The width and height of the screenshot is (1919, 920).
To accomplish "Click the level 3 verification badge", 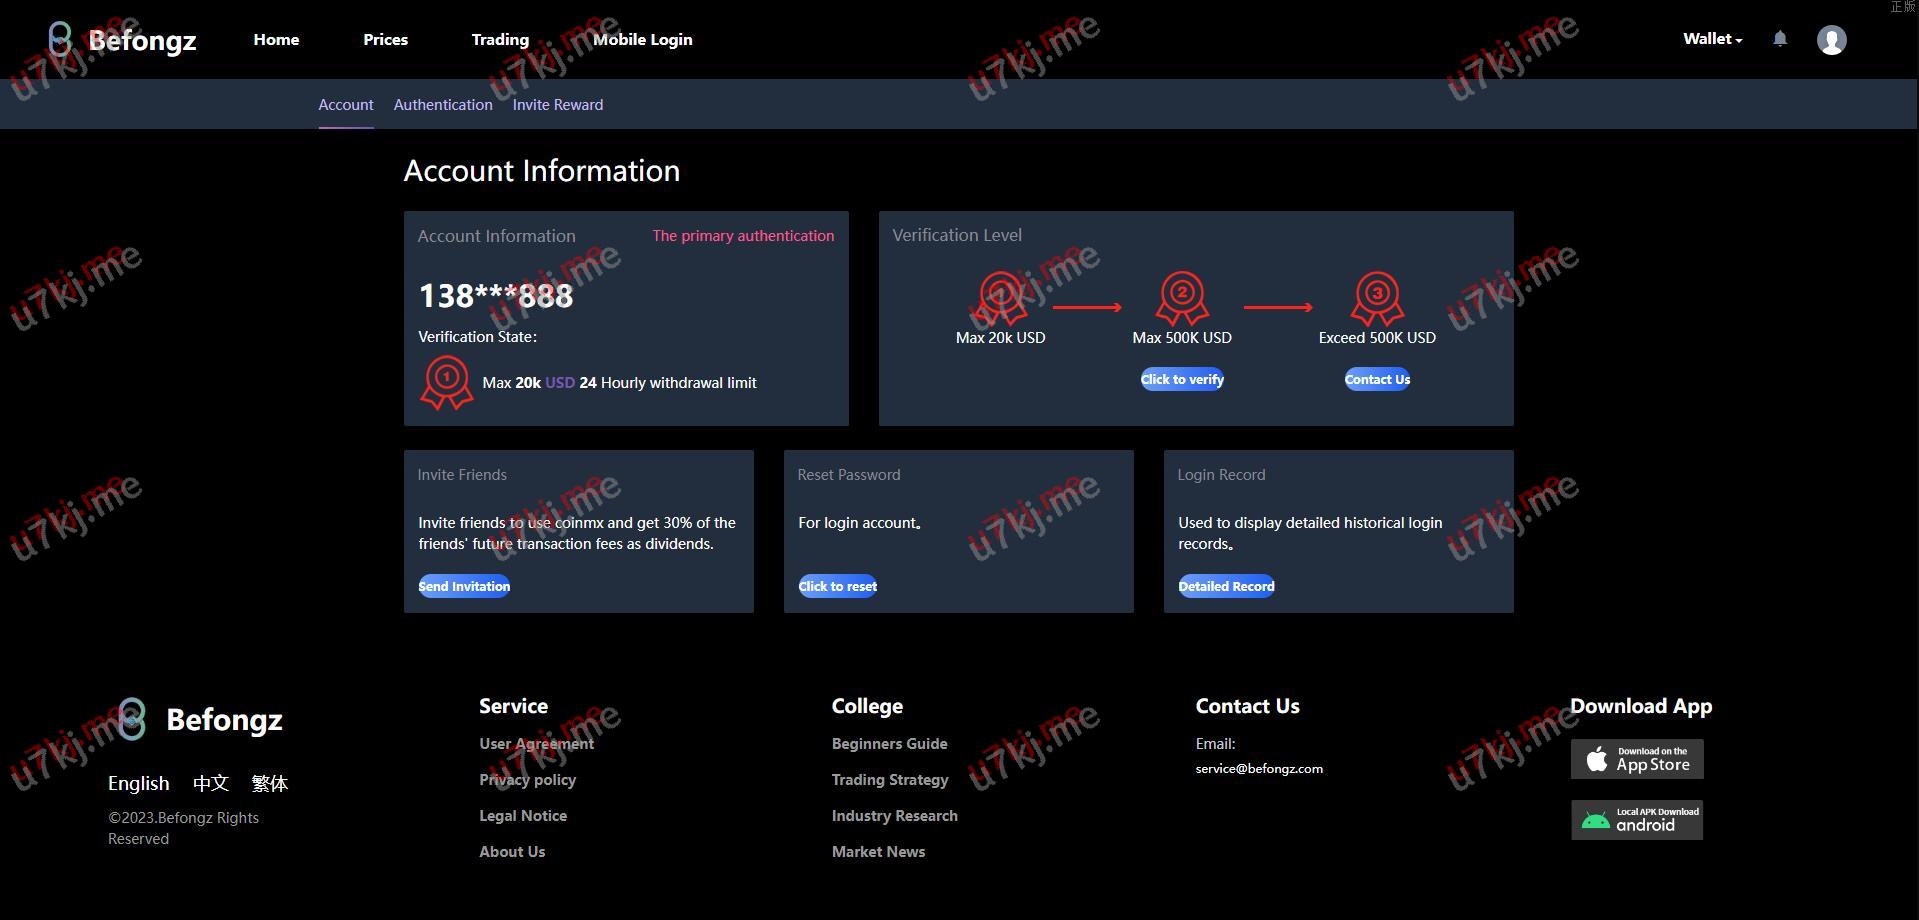I will tap(1377, 297).
